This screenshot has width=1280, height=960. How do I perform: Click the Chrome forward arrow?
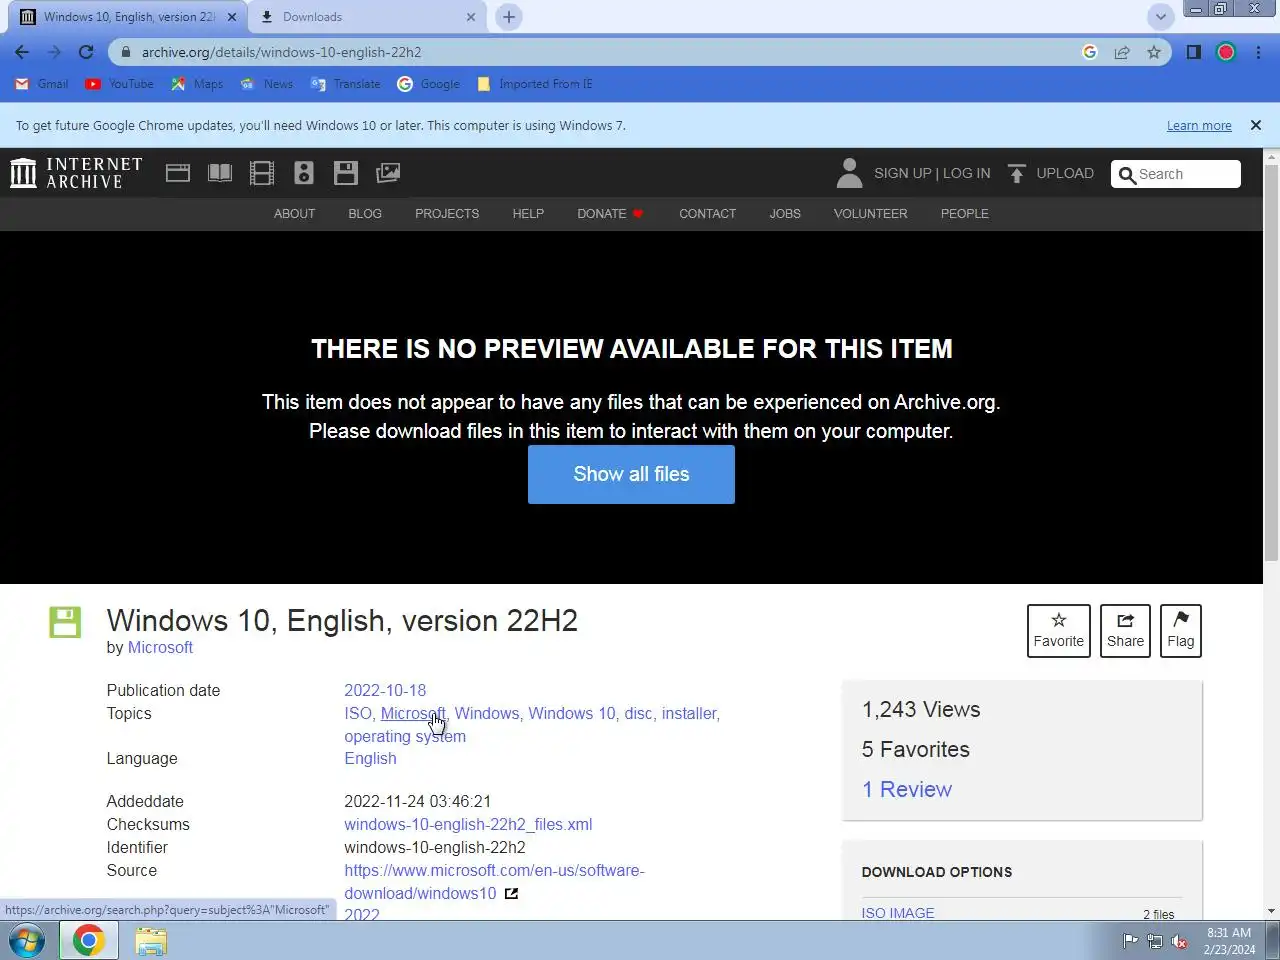[54, 52]
